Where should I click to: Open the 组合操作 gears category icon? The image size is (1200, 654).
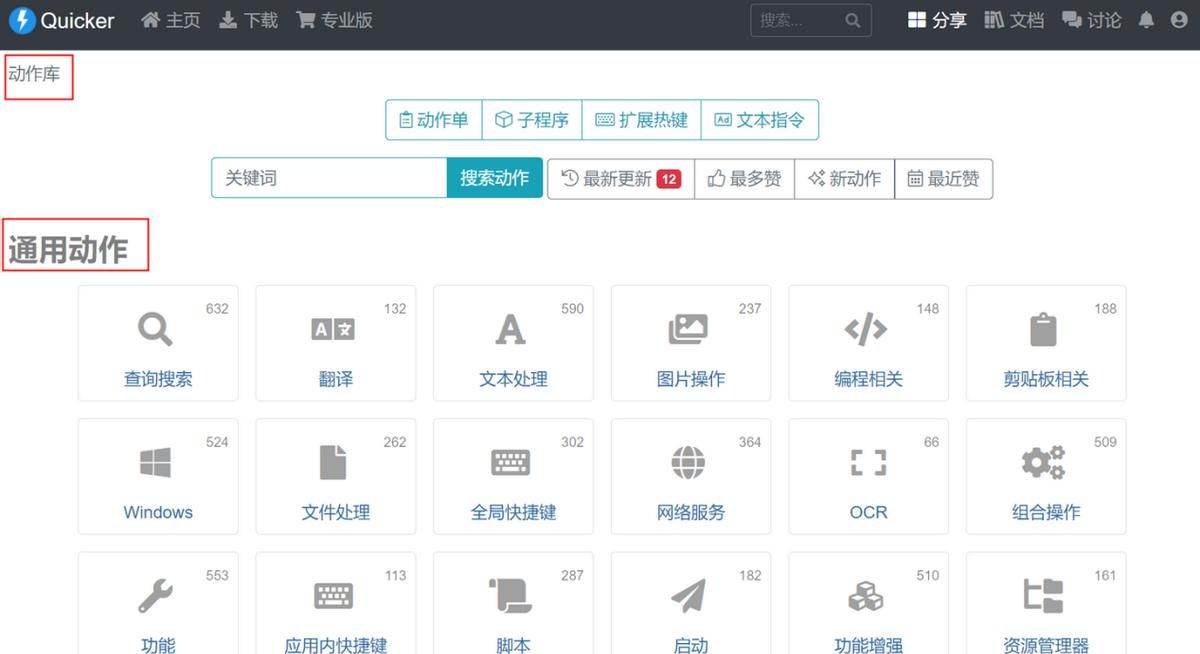point(1044,462)
